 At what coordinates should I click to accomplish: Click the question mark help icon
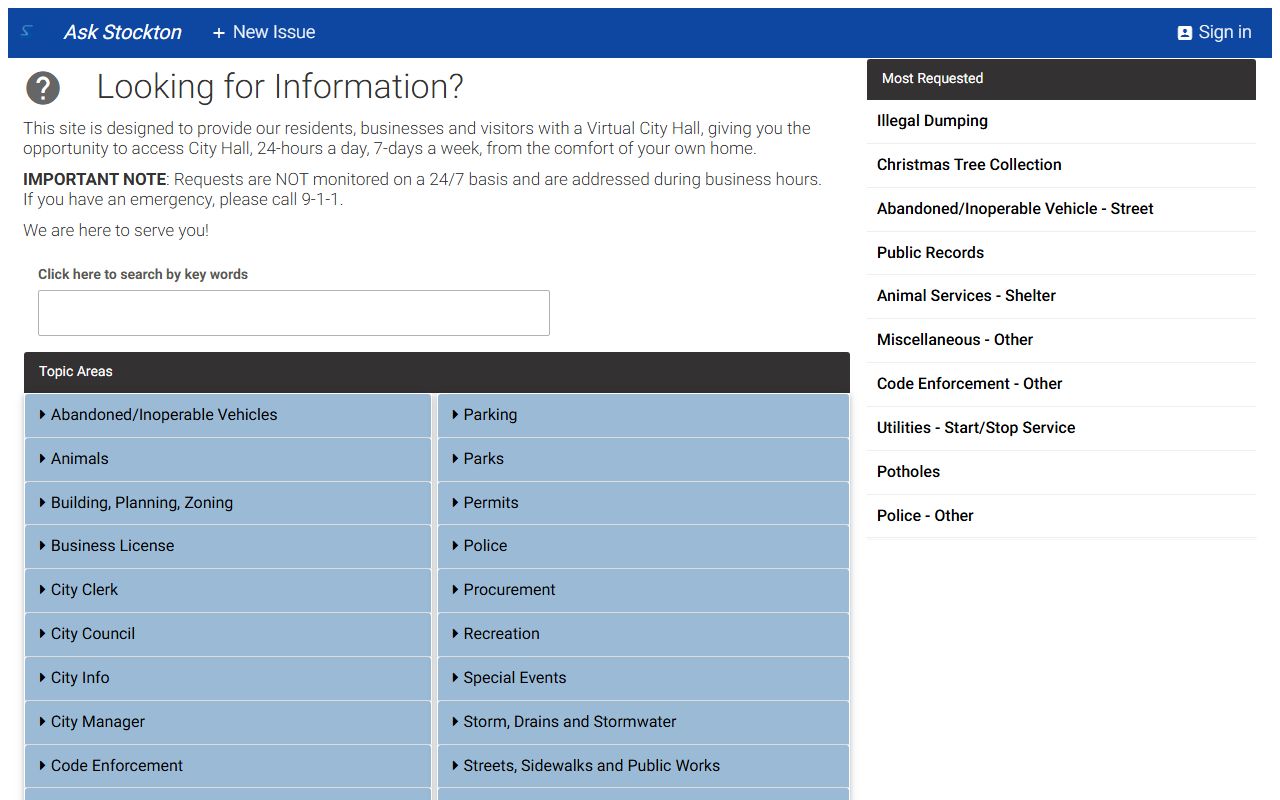[x=43, y=88]
